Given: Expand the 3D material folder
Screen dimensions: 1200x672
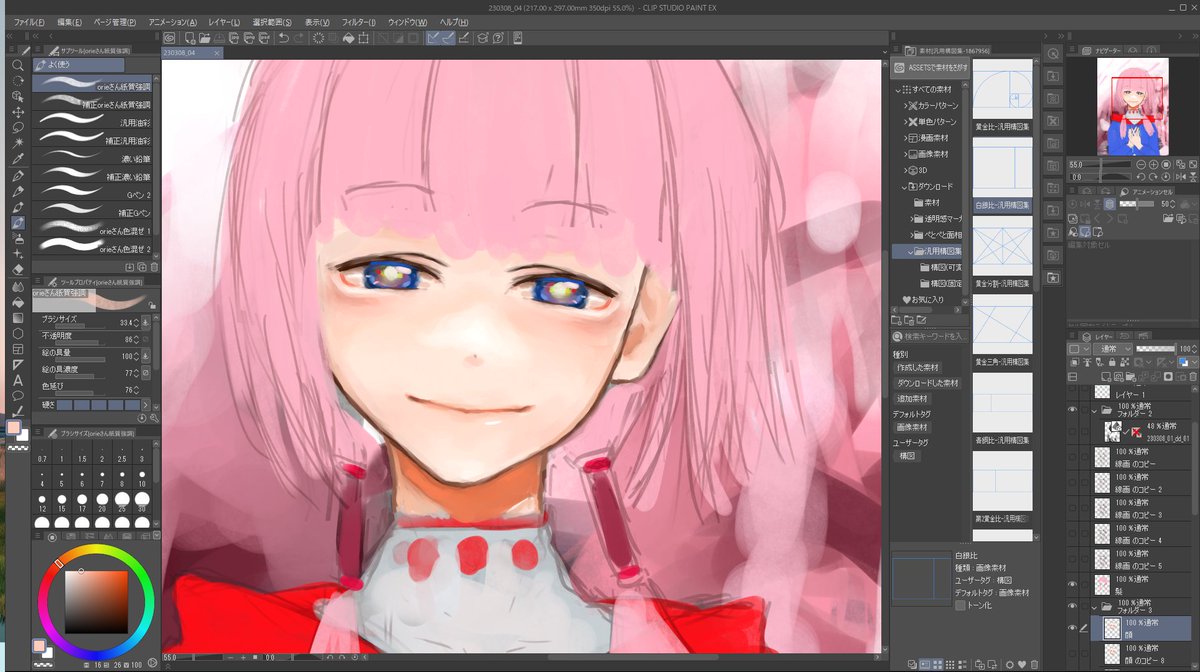Looking at the screenshot, I should [x=906, y=170].
